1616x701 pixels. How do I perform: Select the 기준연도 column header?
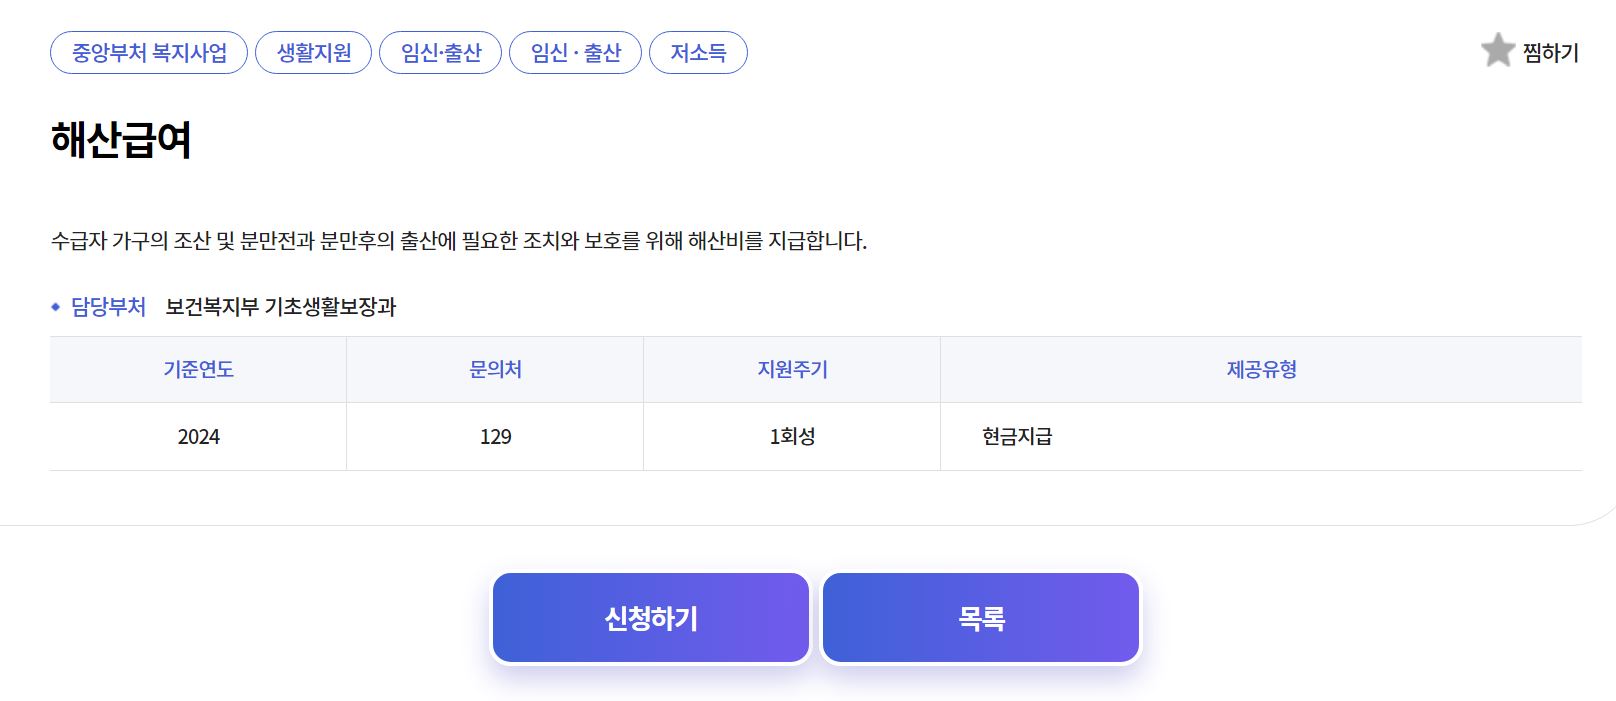(x=197, y=369)
